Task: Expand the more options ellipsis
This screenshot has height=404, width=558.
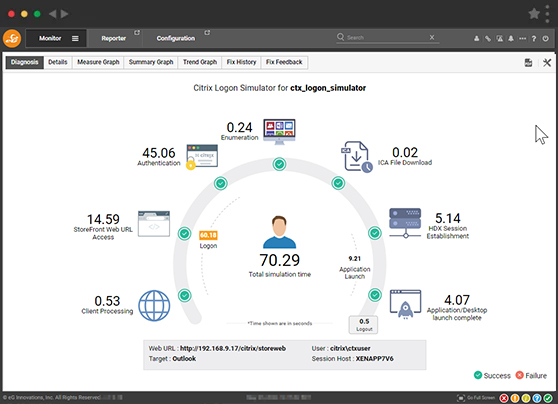Action: click(522, 38)
